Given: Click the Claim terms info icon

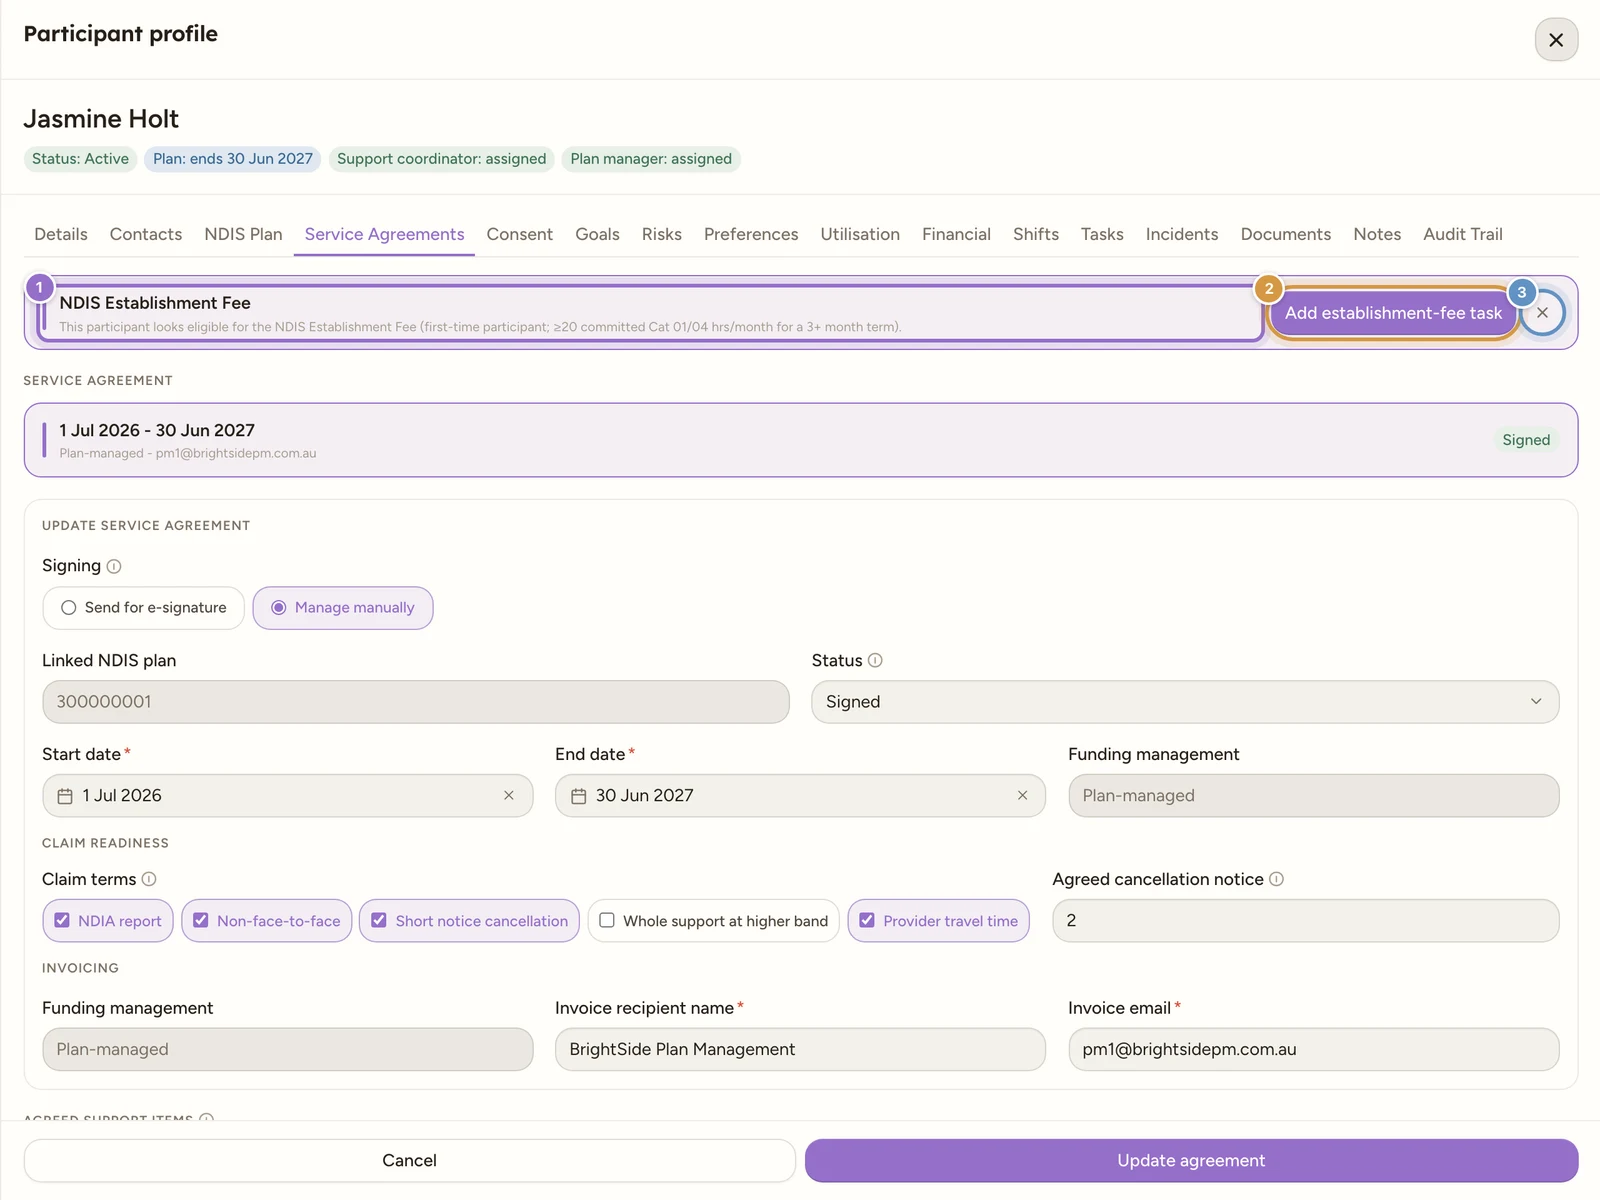Looking at the screenshot, I should point(149,879).
